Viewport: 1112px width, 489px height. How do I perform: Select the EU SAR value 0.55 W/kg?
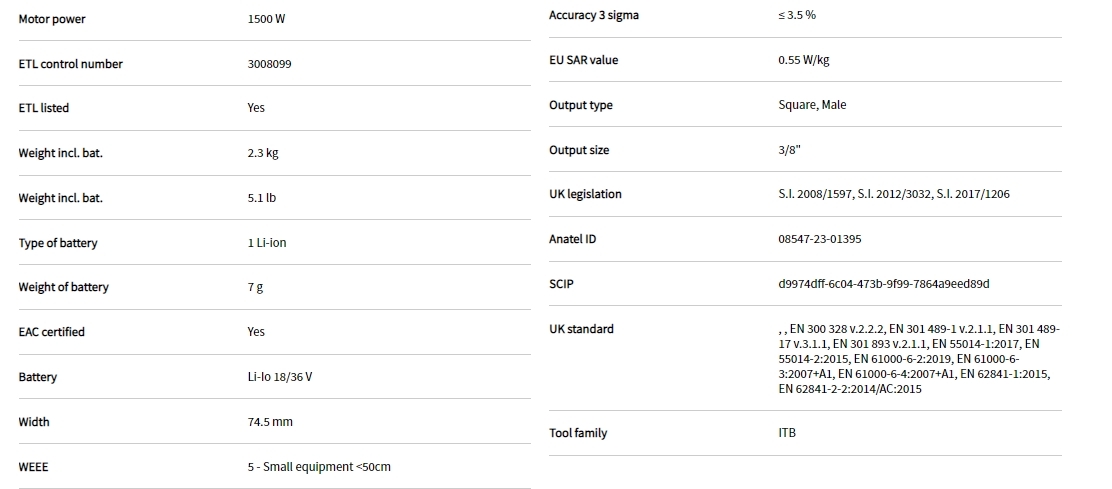point(803,60)
